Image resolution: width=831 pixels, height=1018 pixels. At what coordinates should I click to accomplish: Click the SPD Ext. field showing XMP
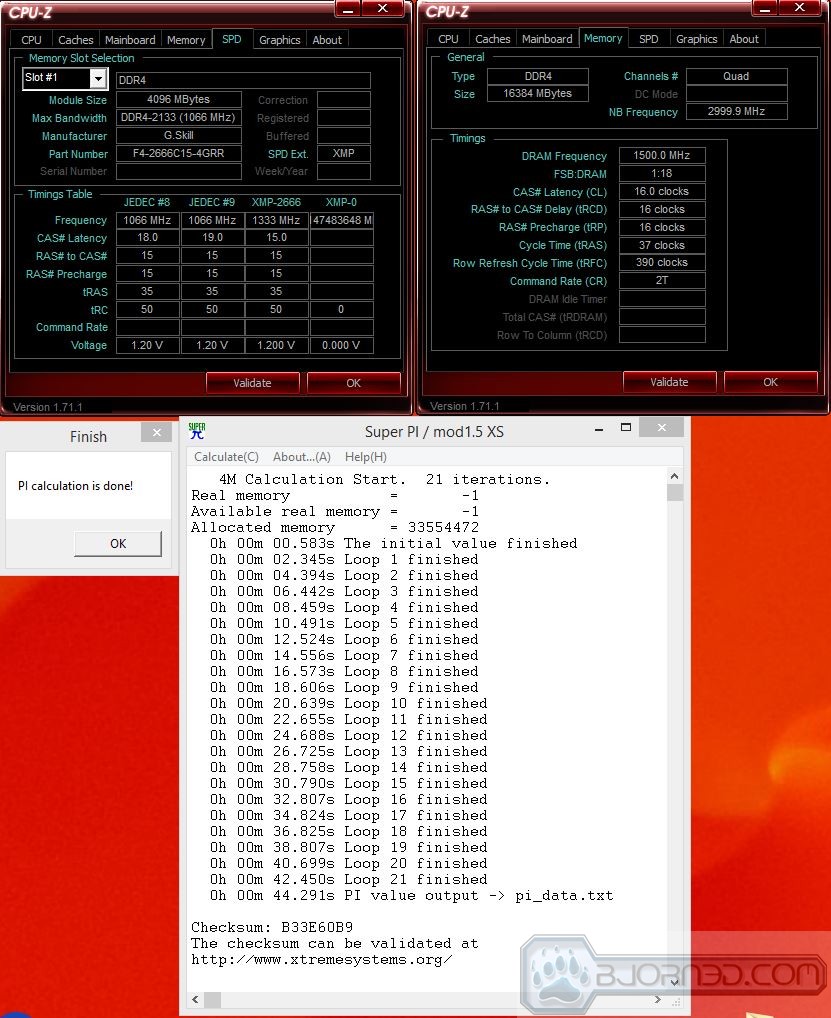pyautogui.click(x=343, y=153)
